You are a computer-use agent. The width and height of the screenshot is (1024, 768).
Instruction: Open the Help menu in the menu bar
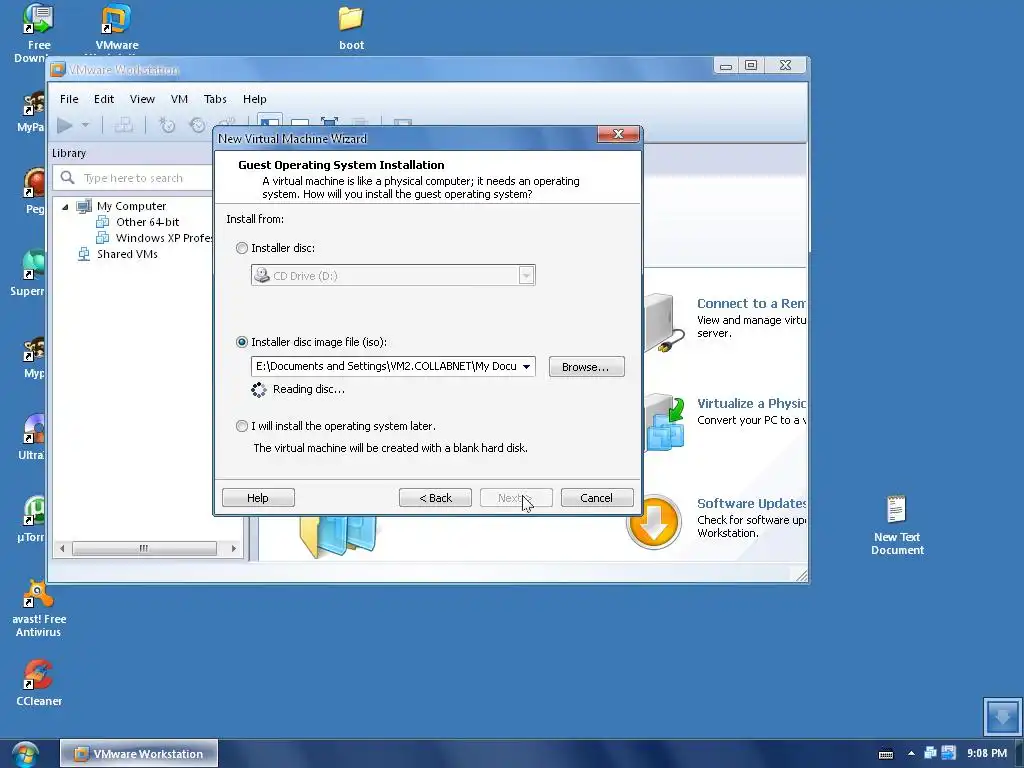click(255, 99)
